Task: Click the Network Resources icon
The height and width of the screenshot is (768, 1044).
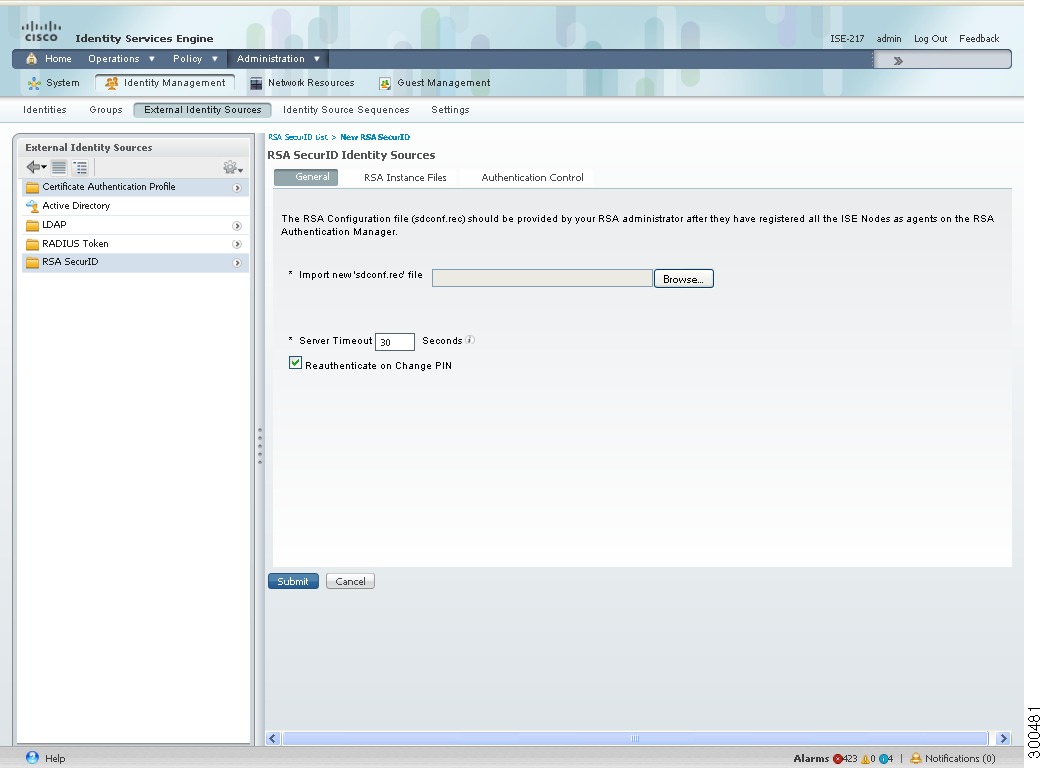Action: tap(256, 83)
